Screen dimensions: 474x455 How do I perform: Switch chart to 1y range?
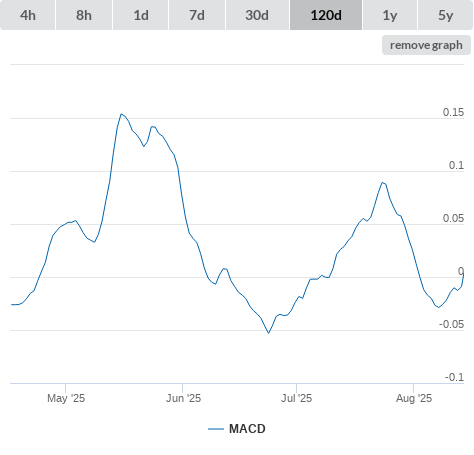(390, 15)
